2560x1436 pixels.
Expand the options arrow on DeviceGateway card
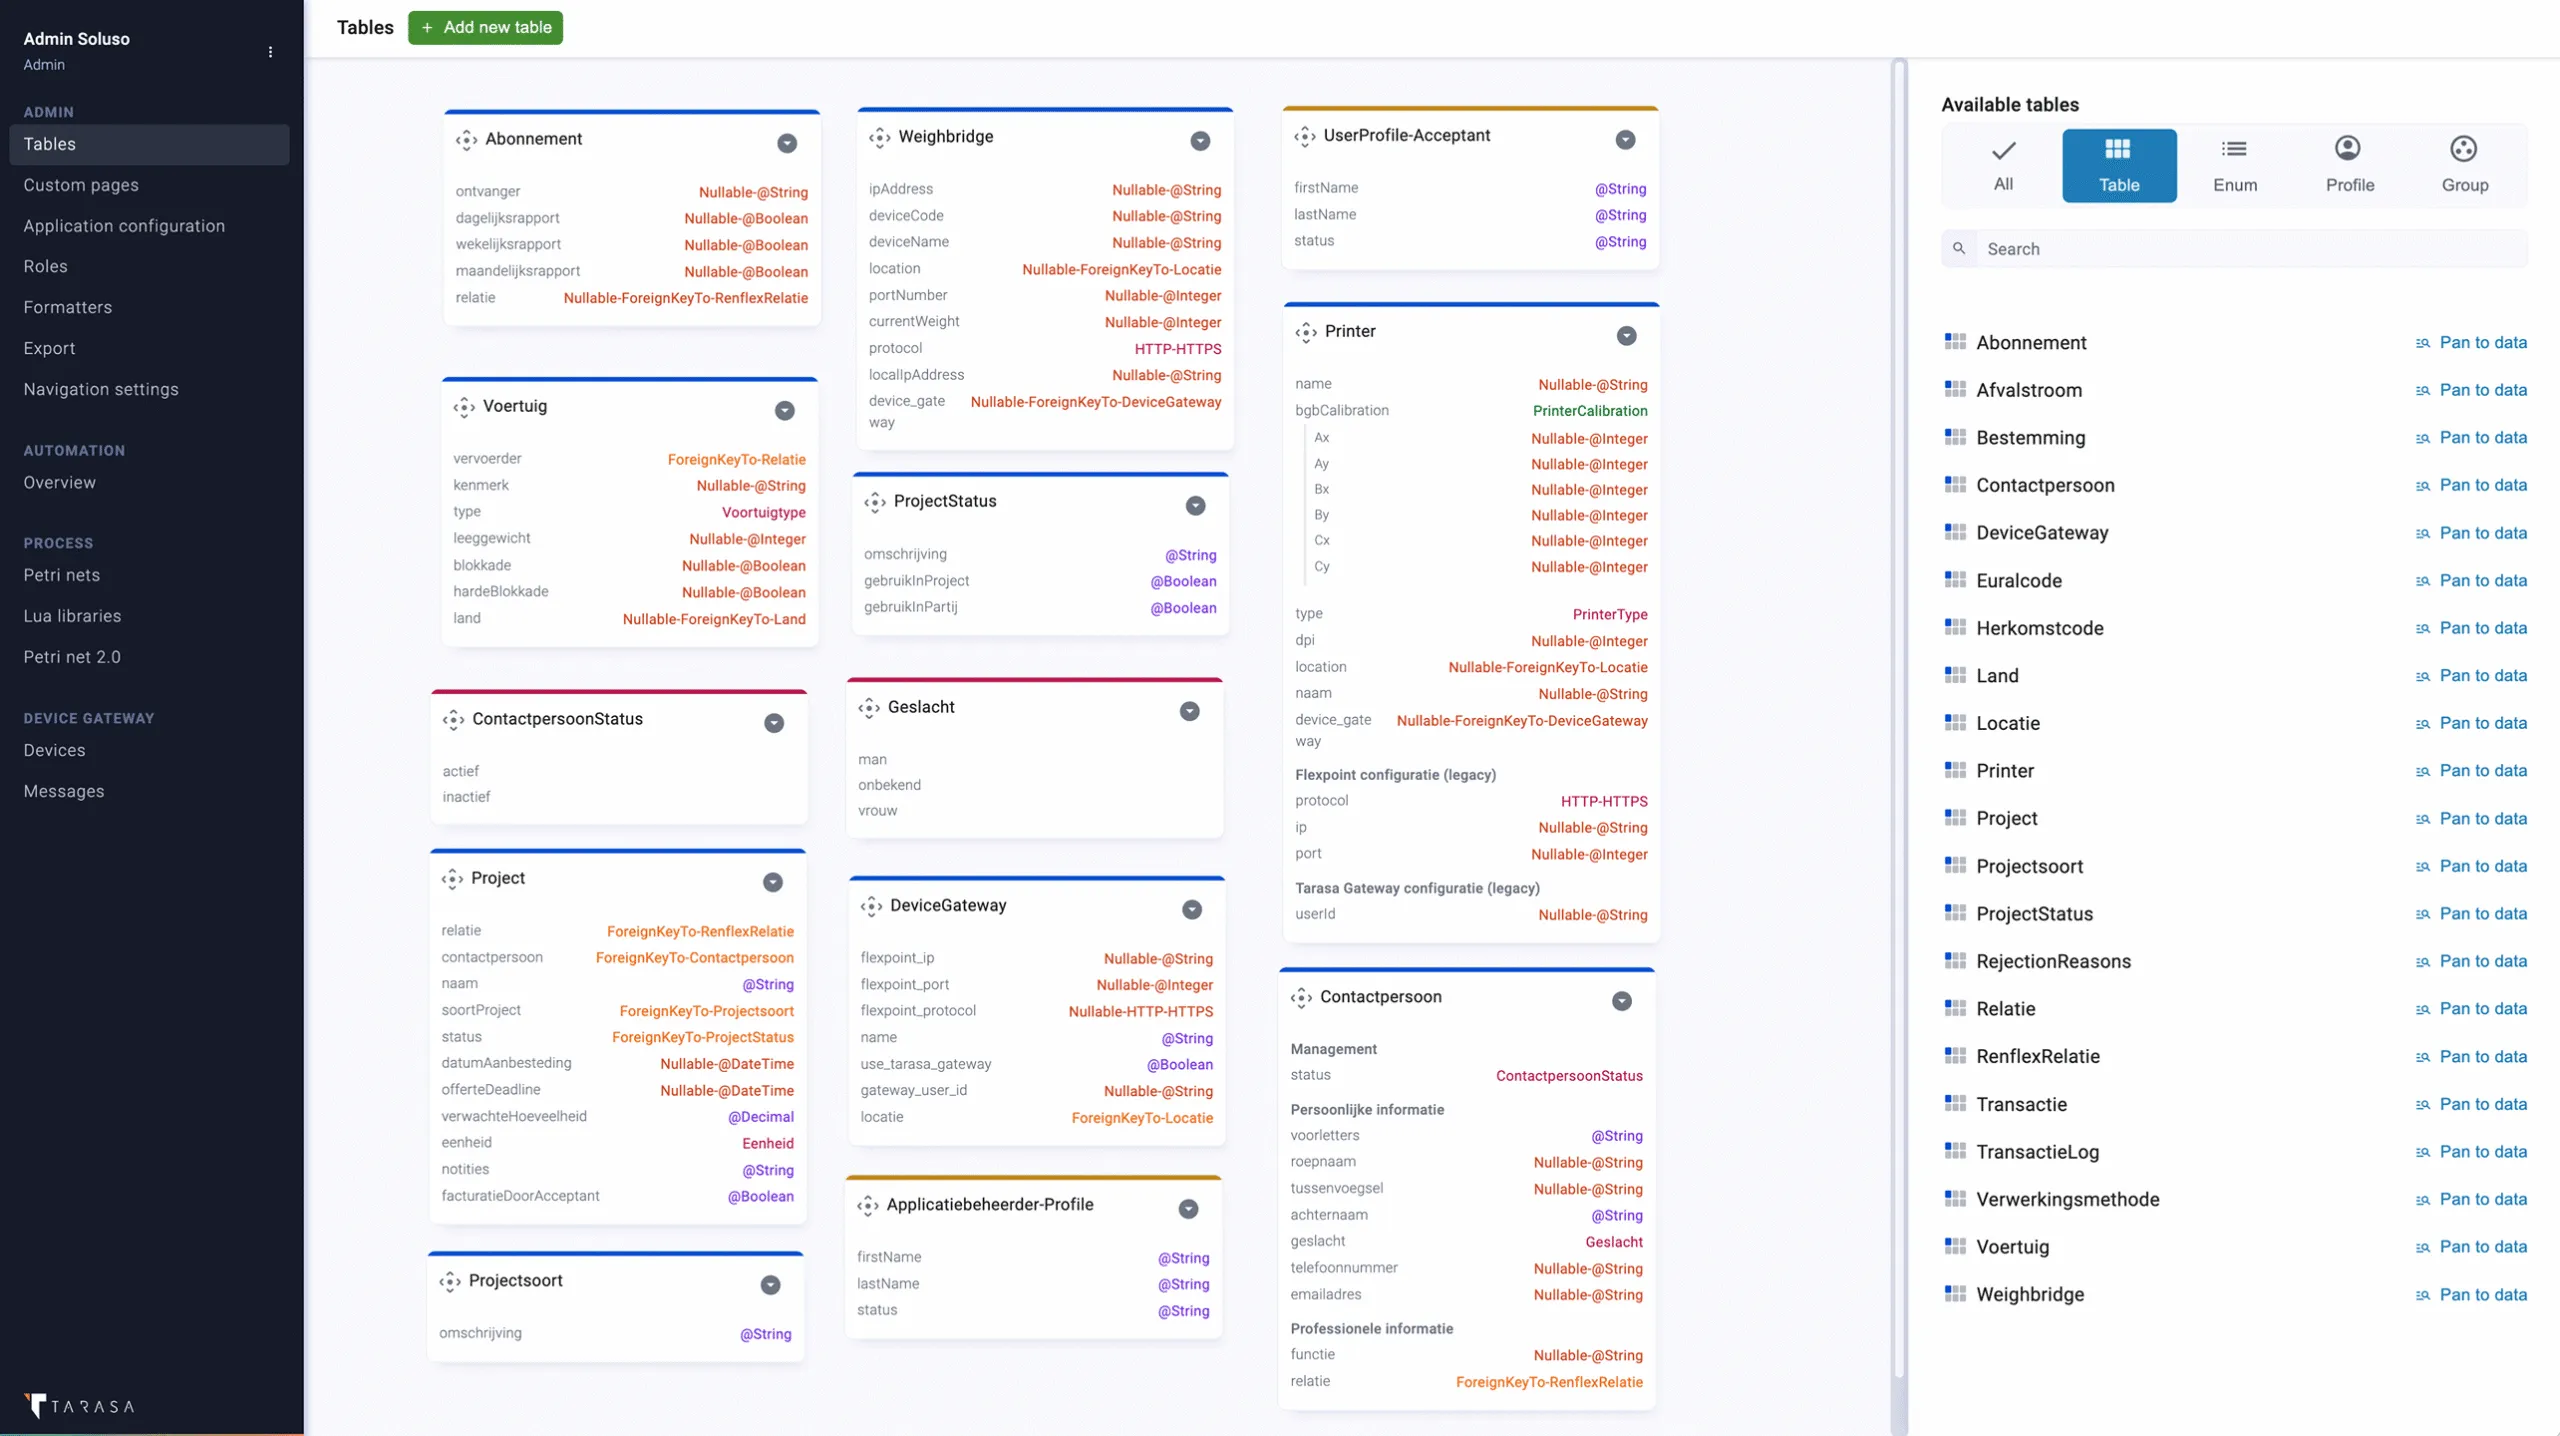pos(1191,909)
